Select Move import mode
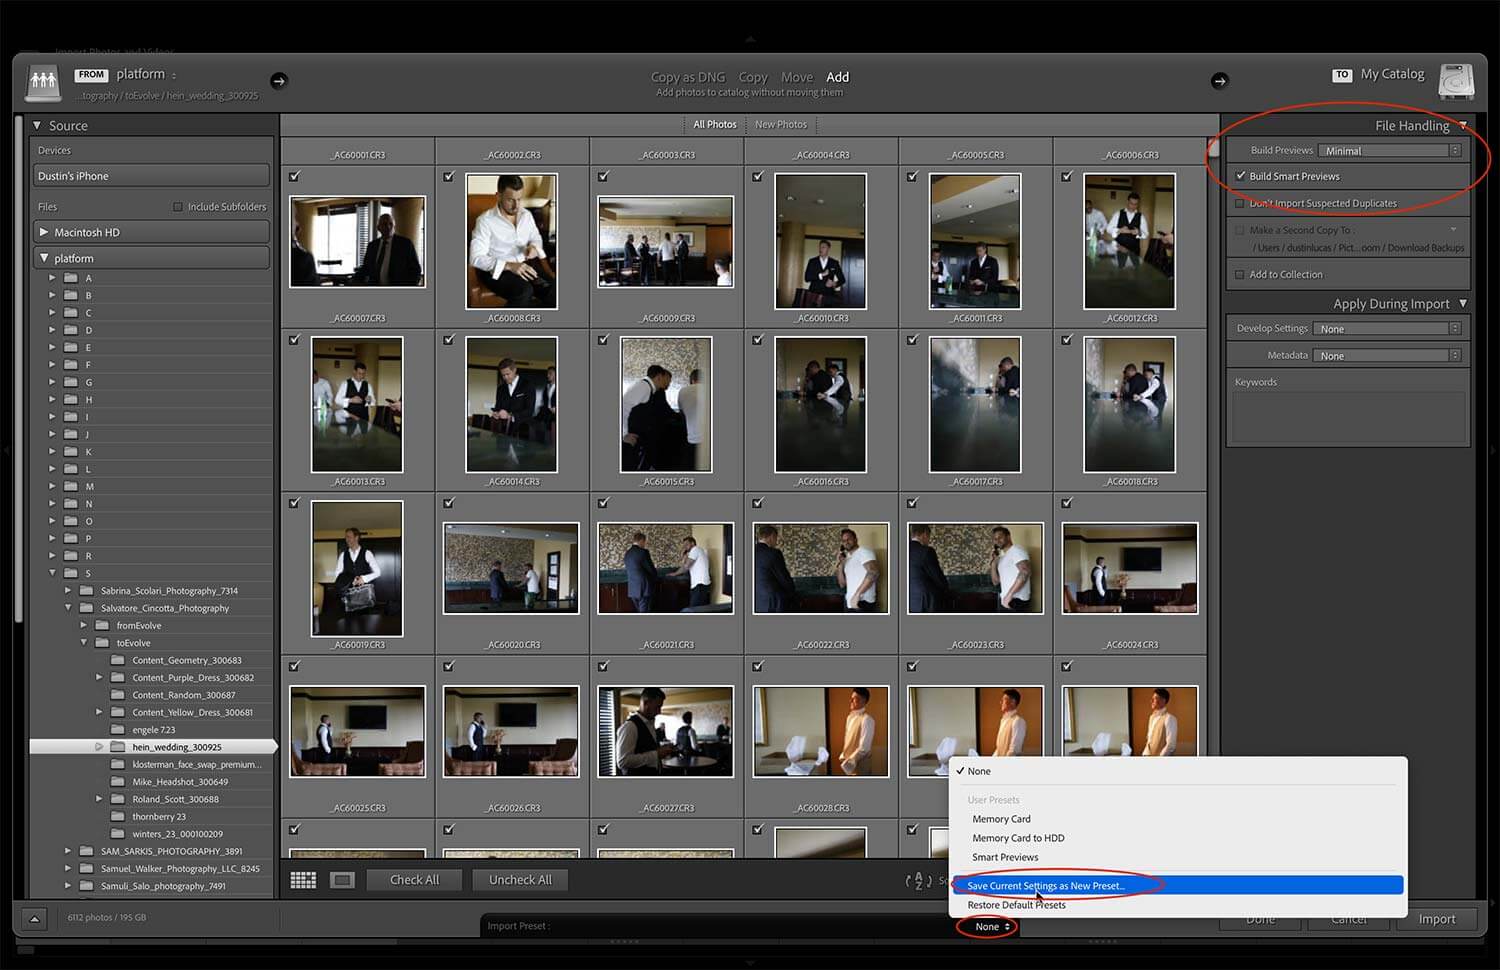Viewport: 1500px width, 970px height. 797,77
